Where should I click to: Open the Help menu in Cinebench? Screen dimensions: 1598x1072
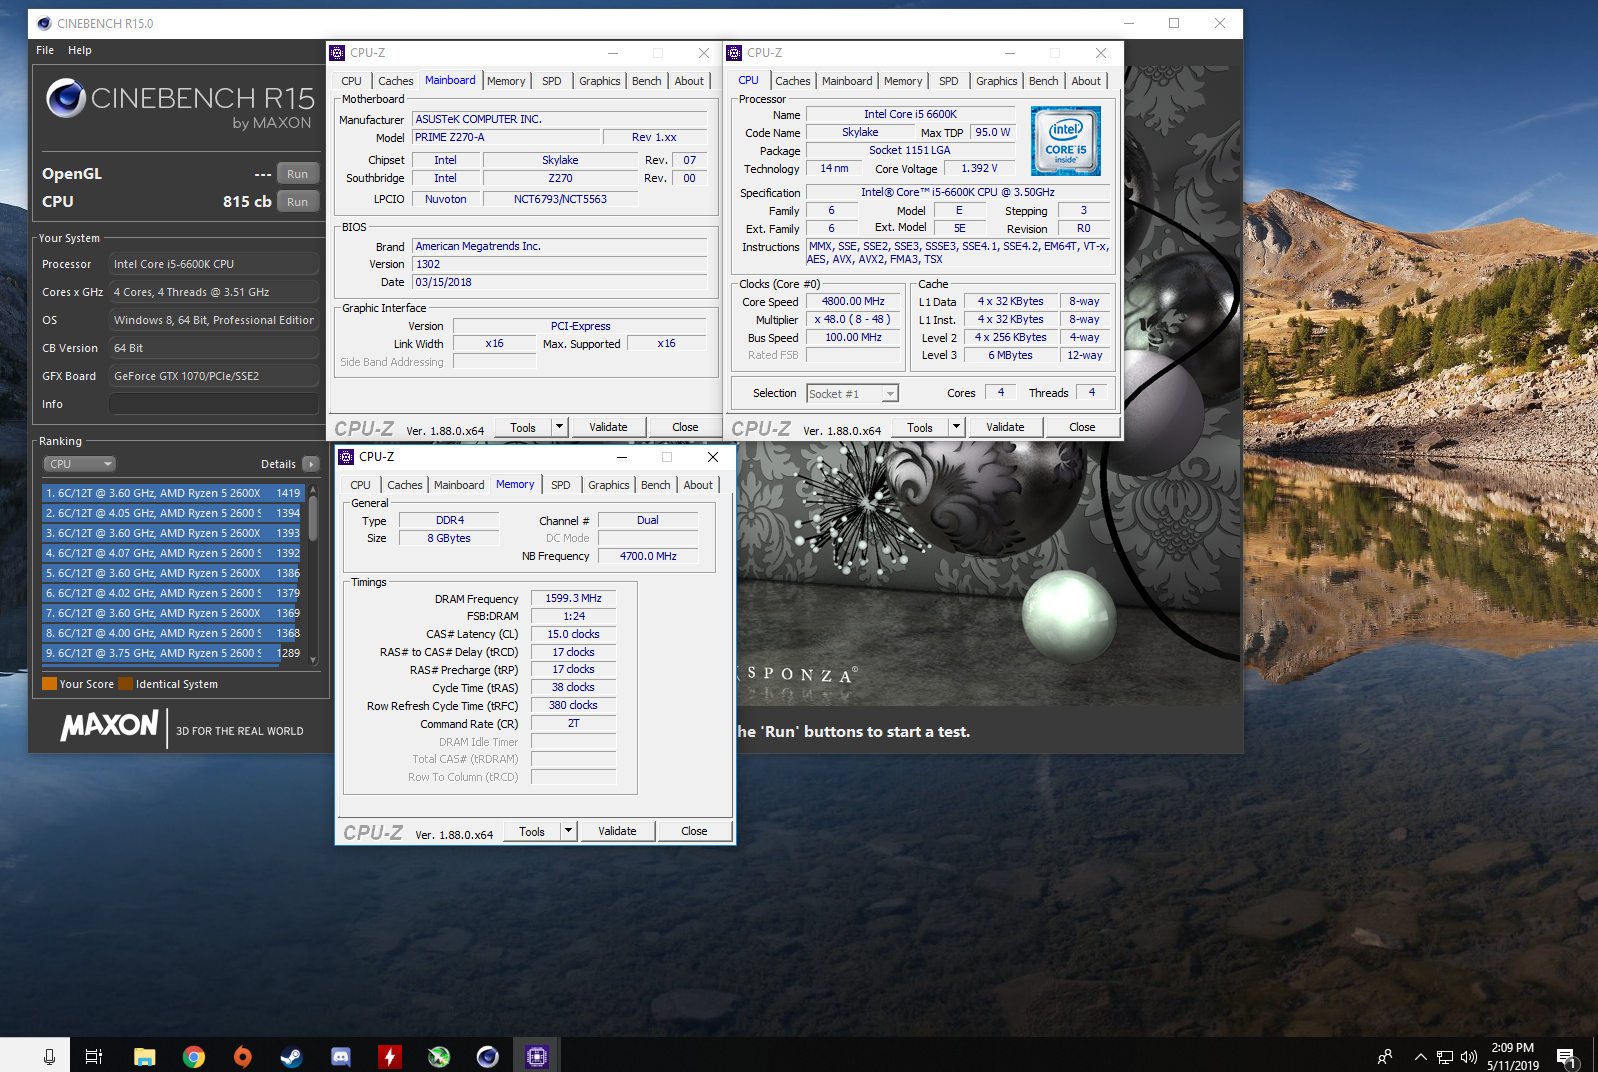(x=80, y=50)
